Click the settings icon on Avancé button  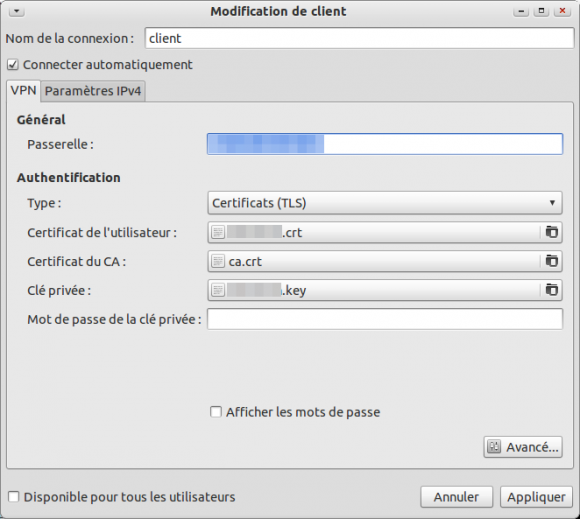[x=494, y=447]
